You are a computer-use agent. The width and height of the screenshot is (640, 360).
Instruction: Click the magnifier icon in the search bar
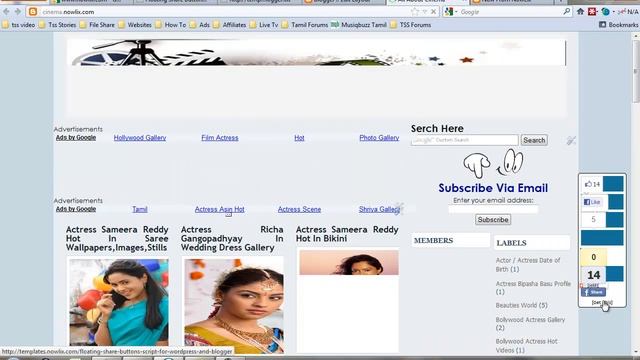tap(567, 12)
